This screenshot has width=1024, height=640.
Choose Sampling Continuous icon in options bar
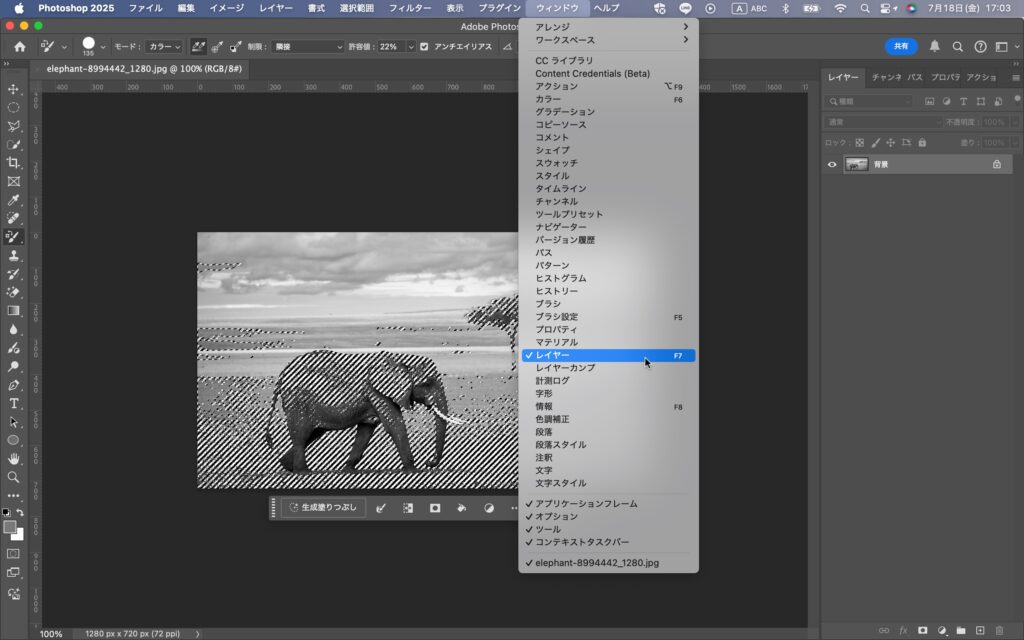(198, 46)
